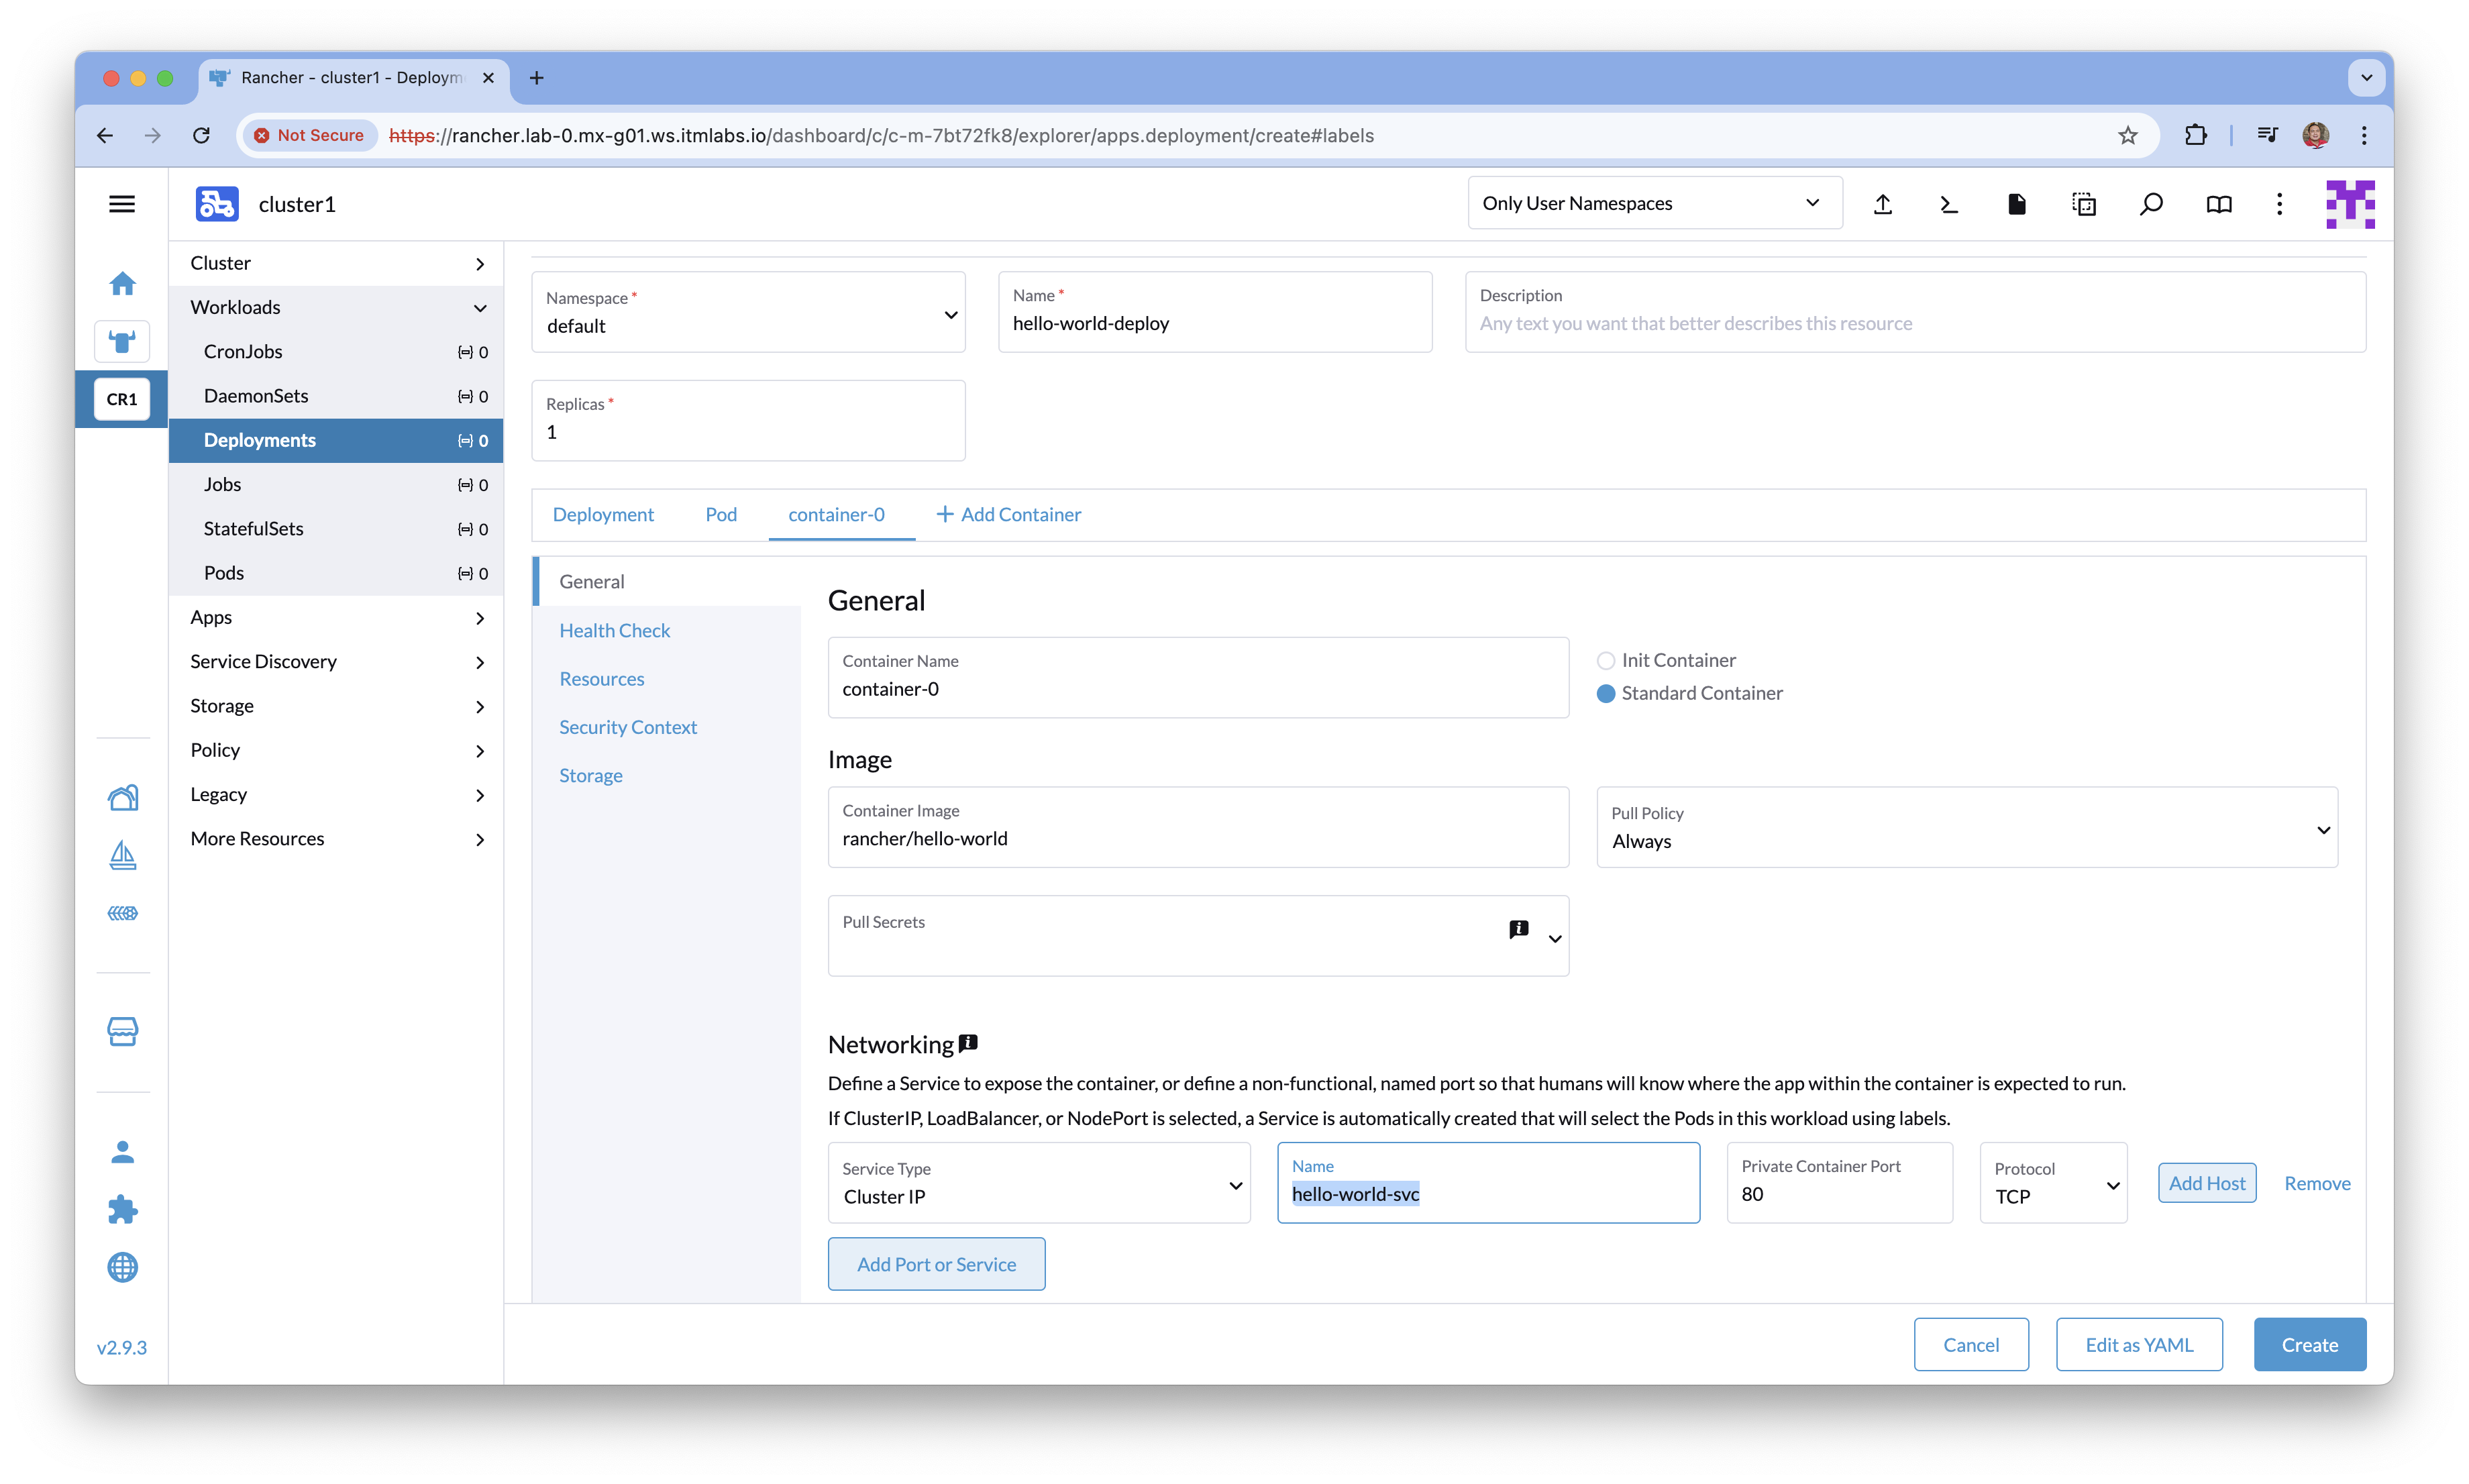Switch to the Pod tab
Viewport: 2469px width, 1484px height.
721,515
